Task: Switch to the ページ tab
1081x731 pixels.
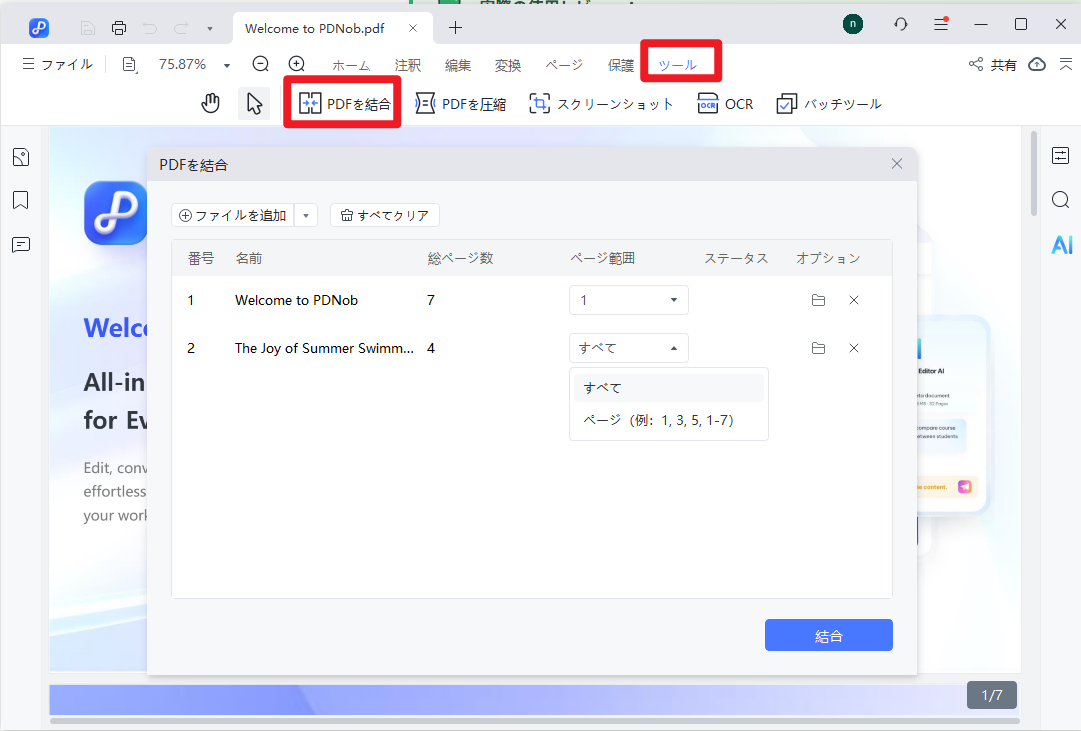Action: tap(564, 65)
